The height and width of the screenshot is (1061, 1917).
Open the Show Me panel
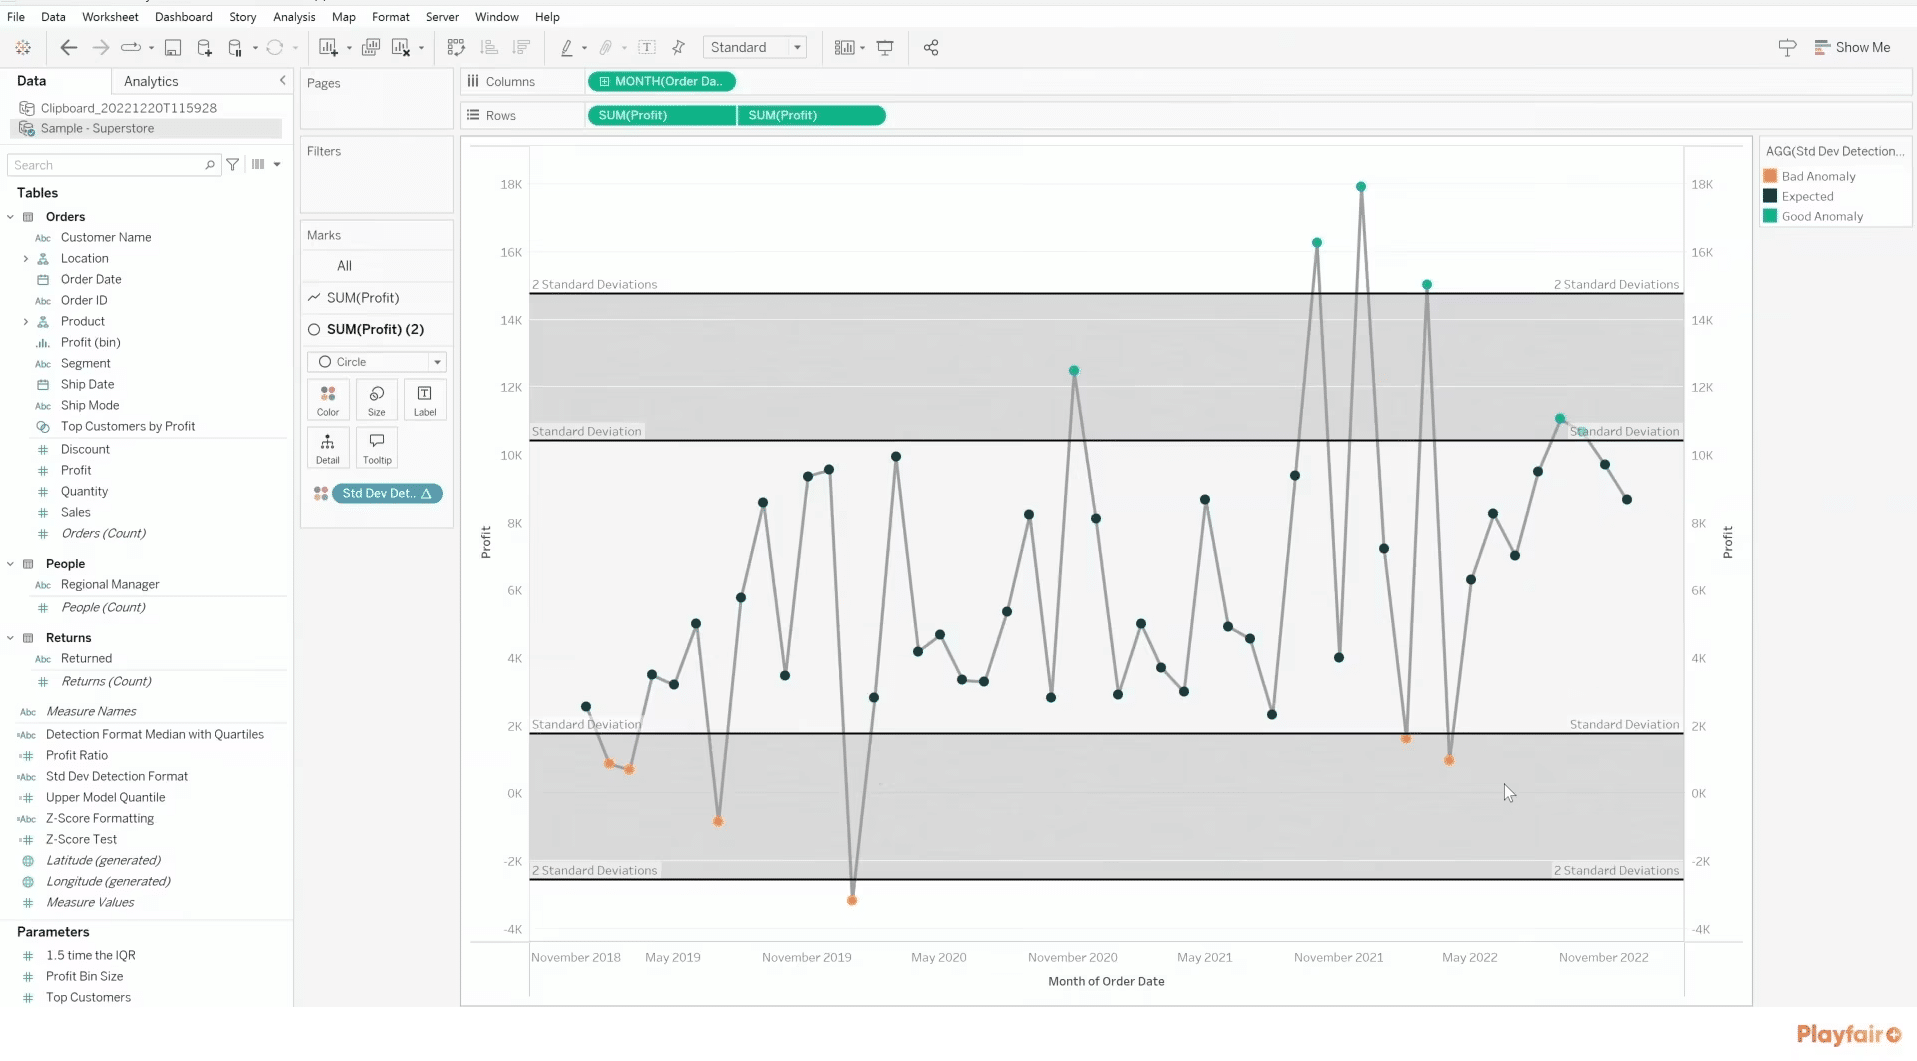pos(1853,47)
